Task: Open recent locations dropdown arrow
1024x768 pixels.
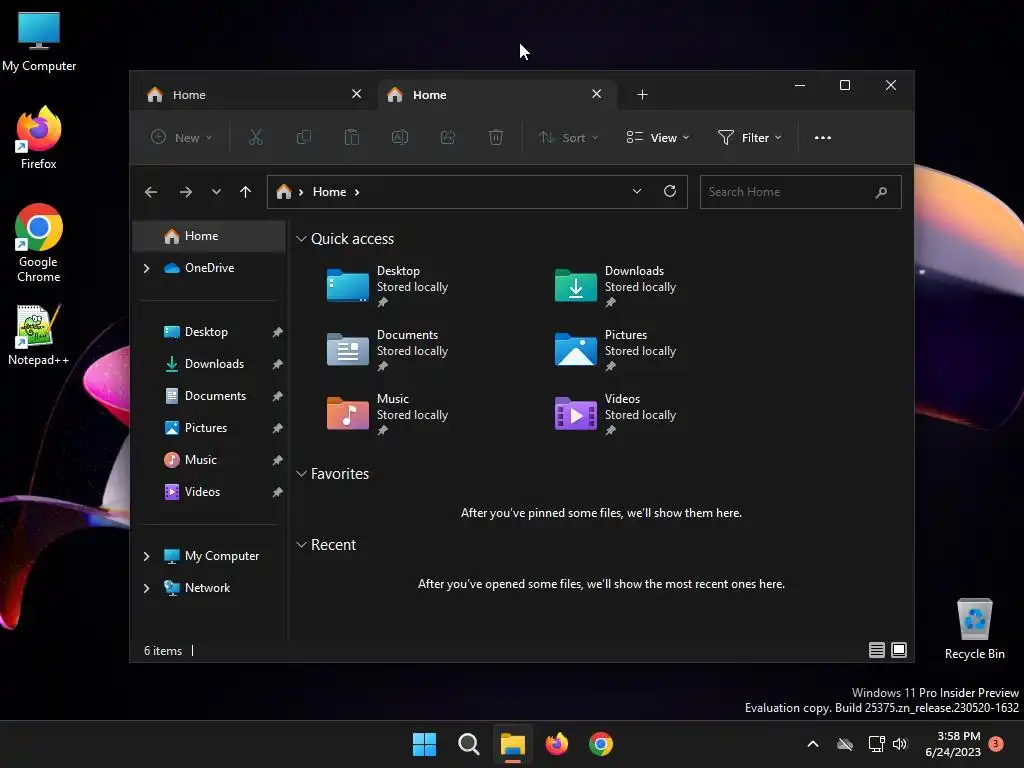Action: click(216, 192)
